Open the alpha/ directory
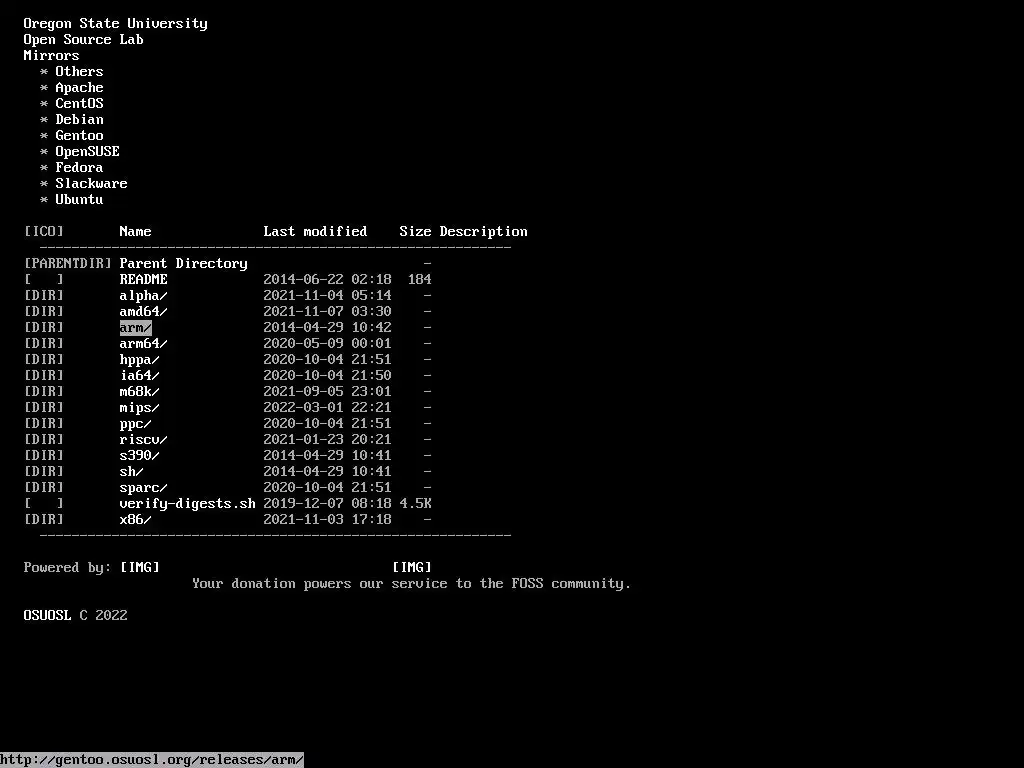The width and height of the screenshot is (1024, 768). (x=143, y=295)
